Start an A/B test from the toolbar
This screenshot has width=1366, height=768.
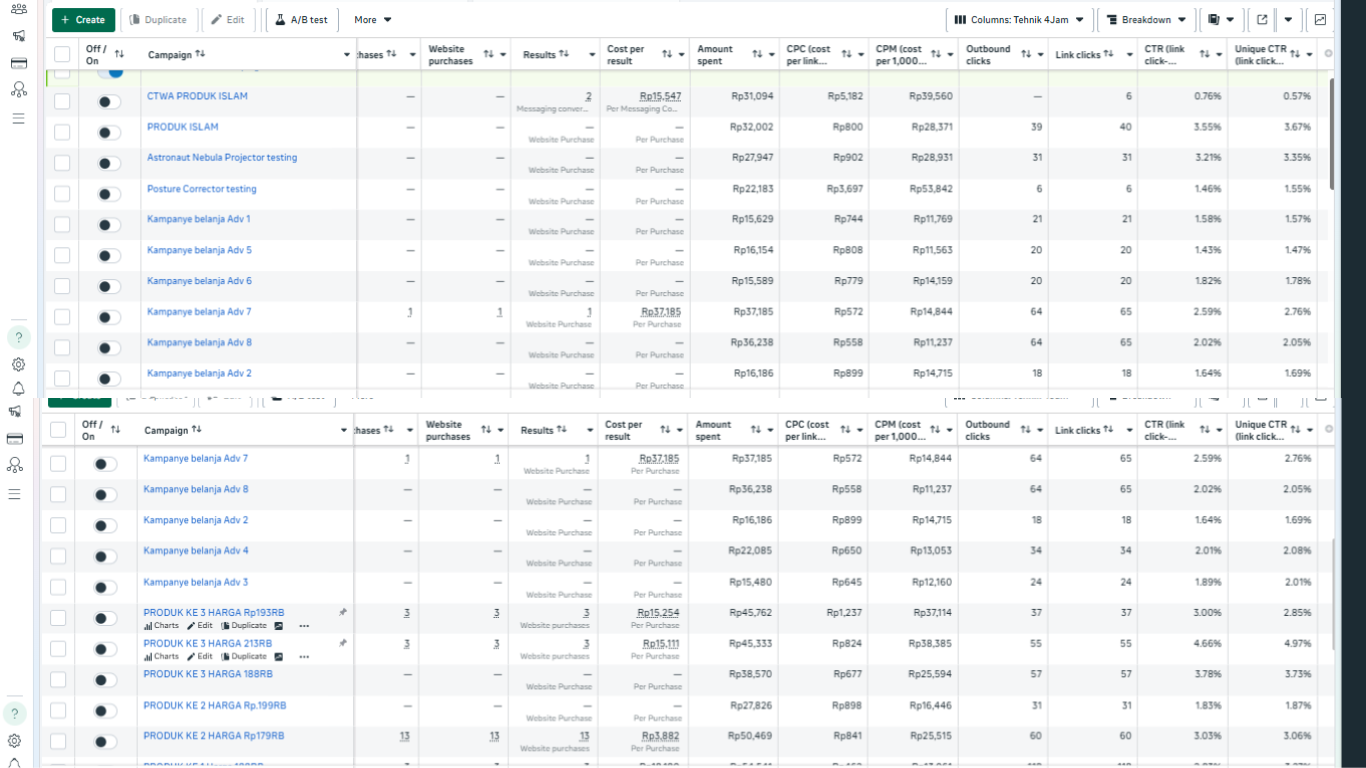coord(299,19)
